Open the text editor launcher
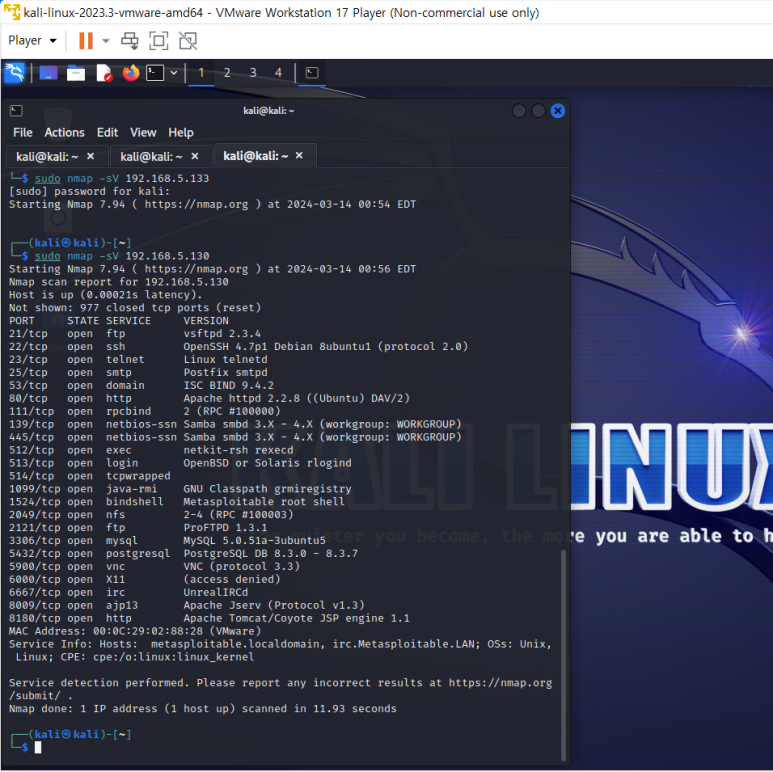 (104, 73)
